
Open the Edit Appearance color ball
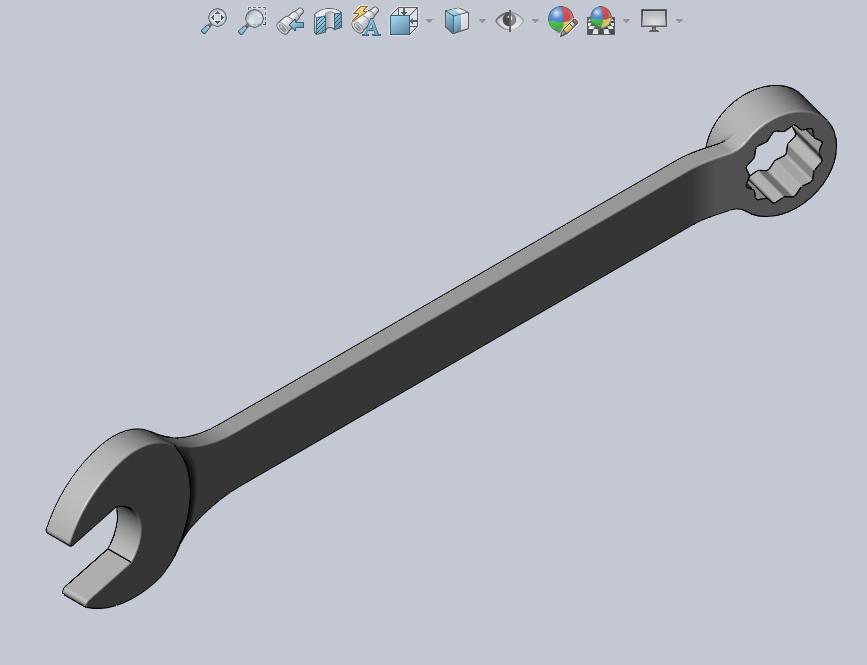coord(562,21)
